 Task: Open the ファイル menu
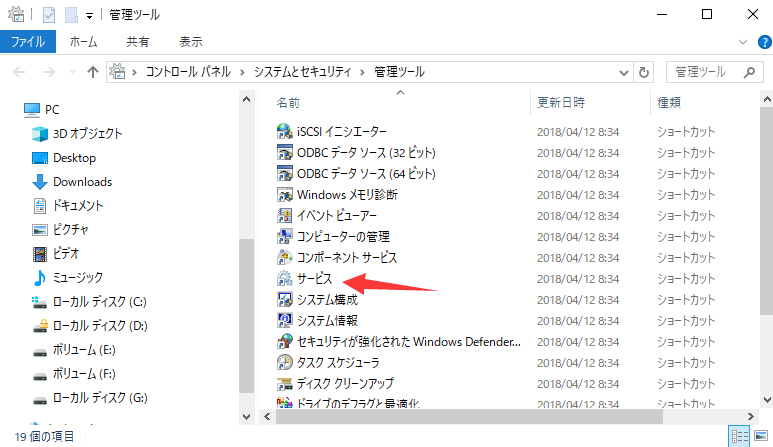click(x=28, y=42)
